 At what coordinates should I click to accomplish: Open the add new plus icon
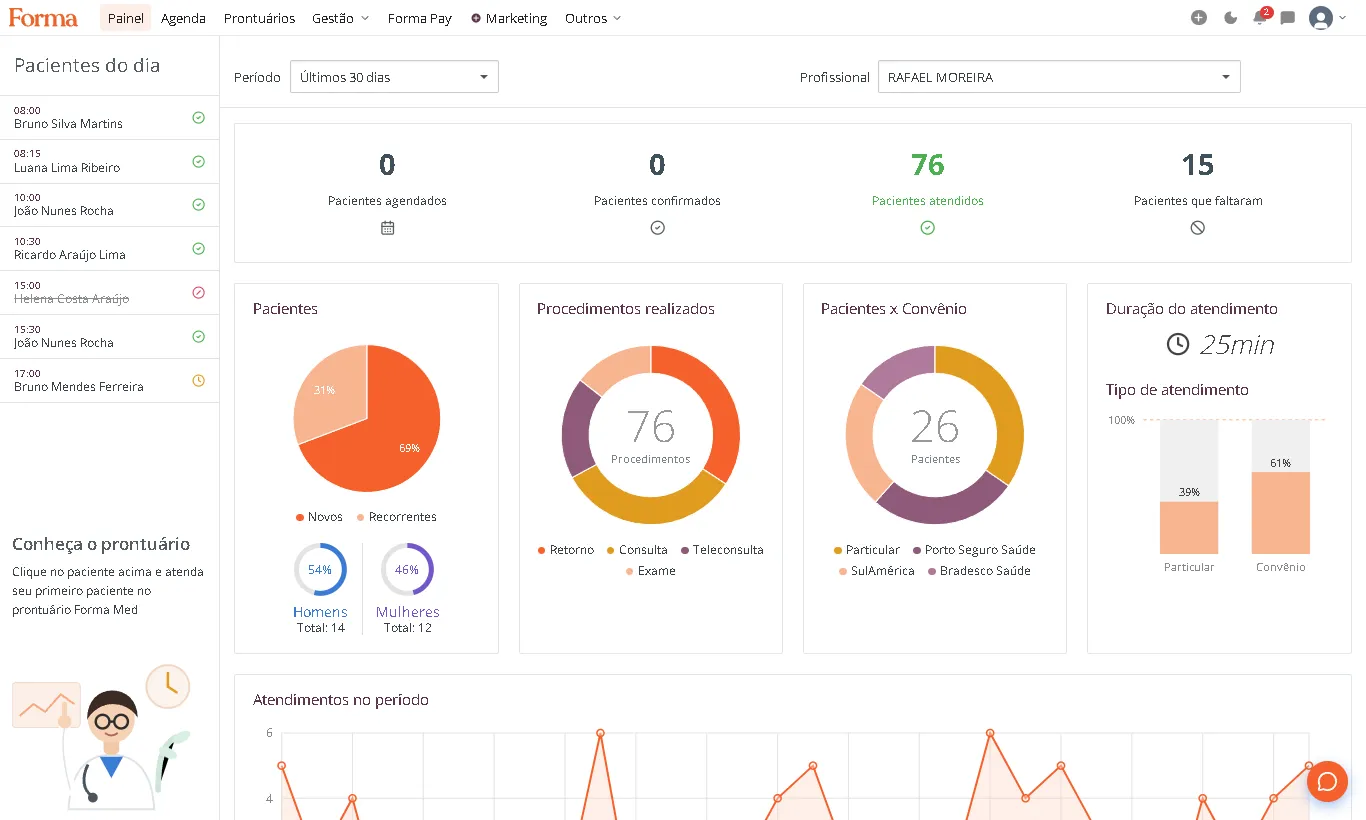[x=1199, y=18]
